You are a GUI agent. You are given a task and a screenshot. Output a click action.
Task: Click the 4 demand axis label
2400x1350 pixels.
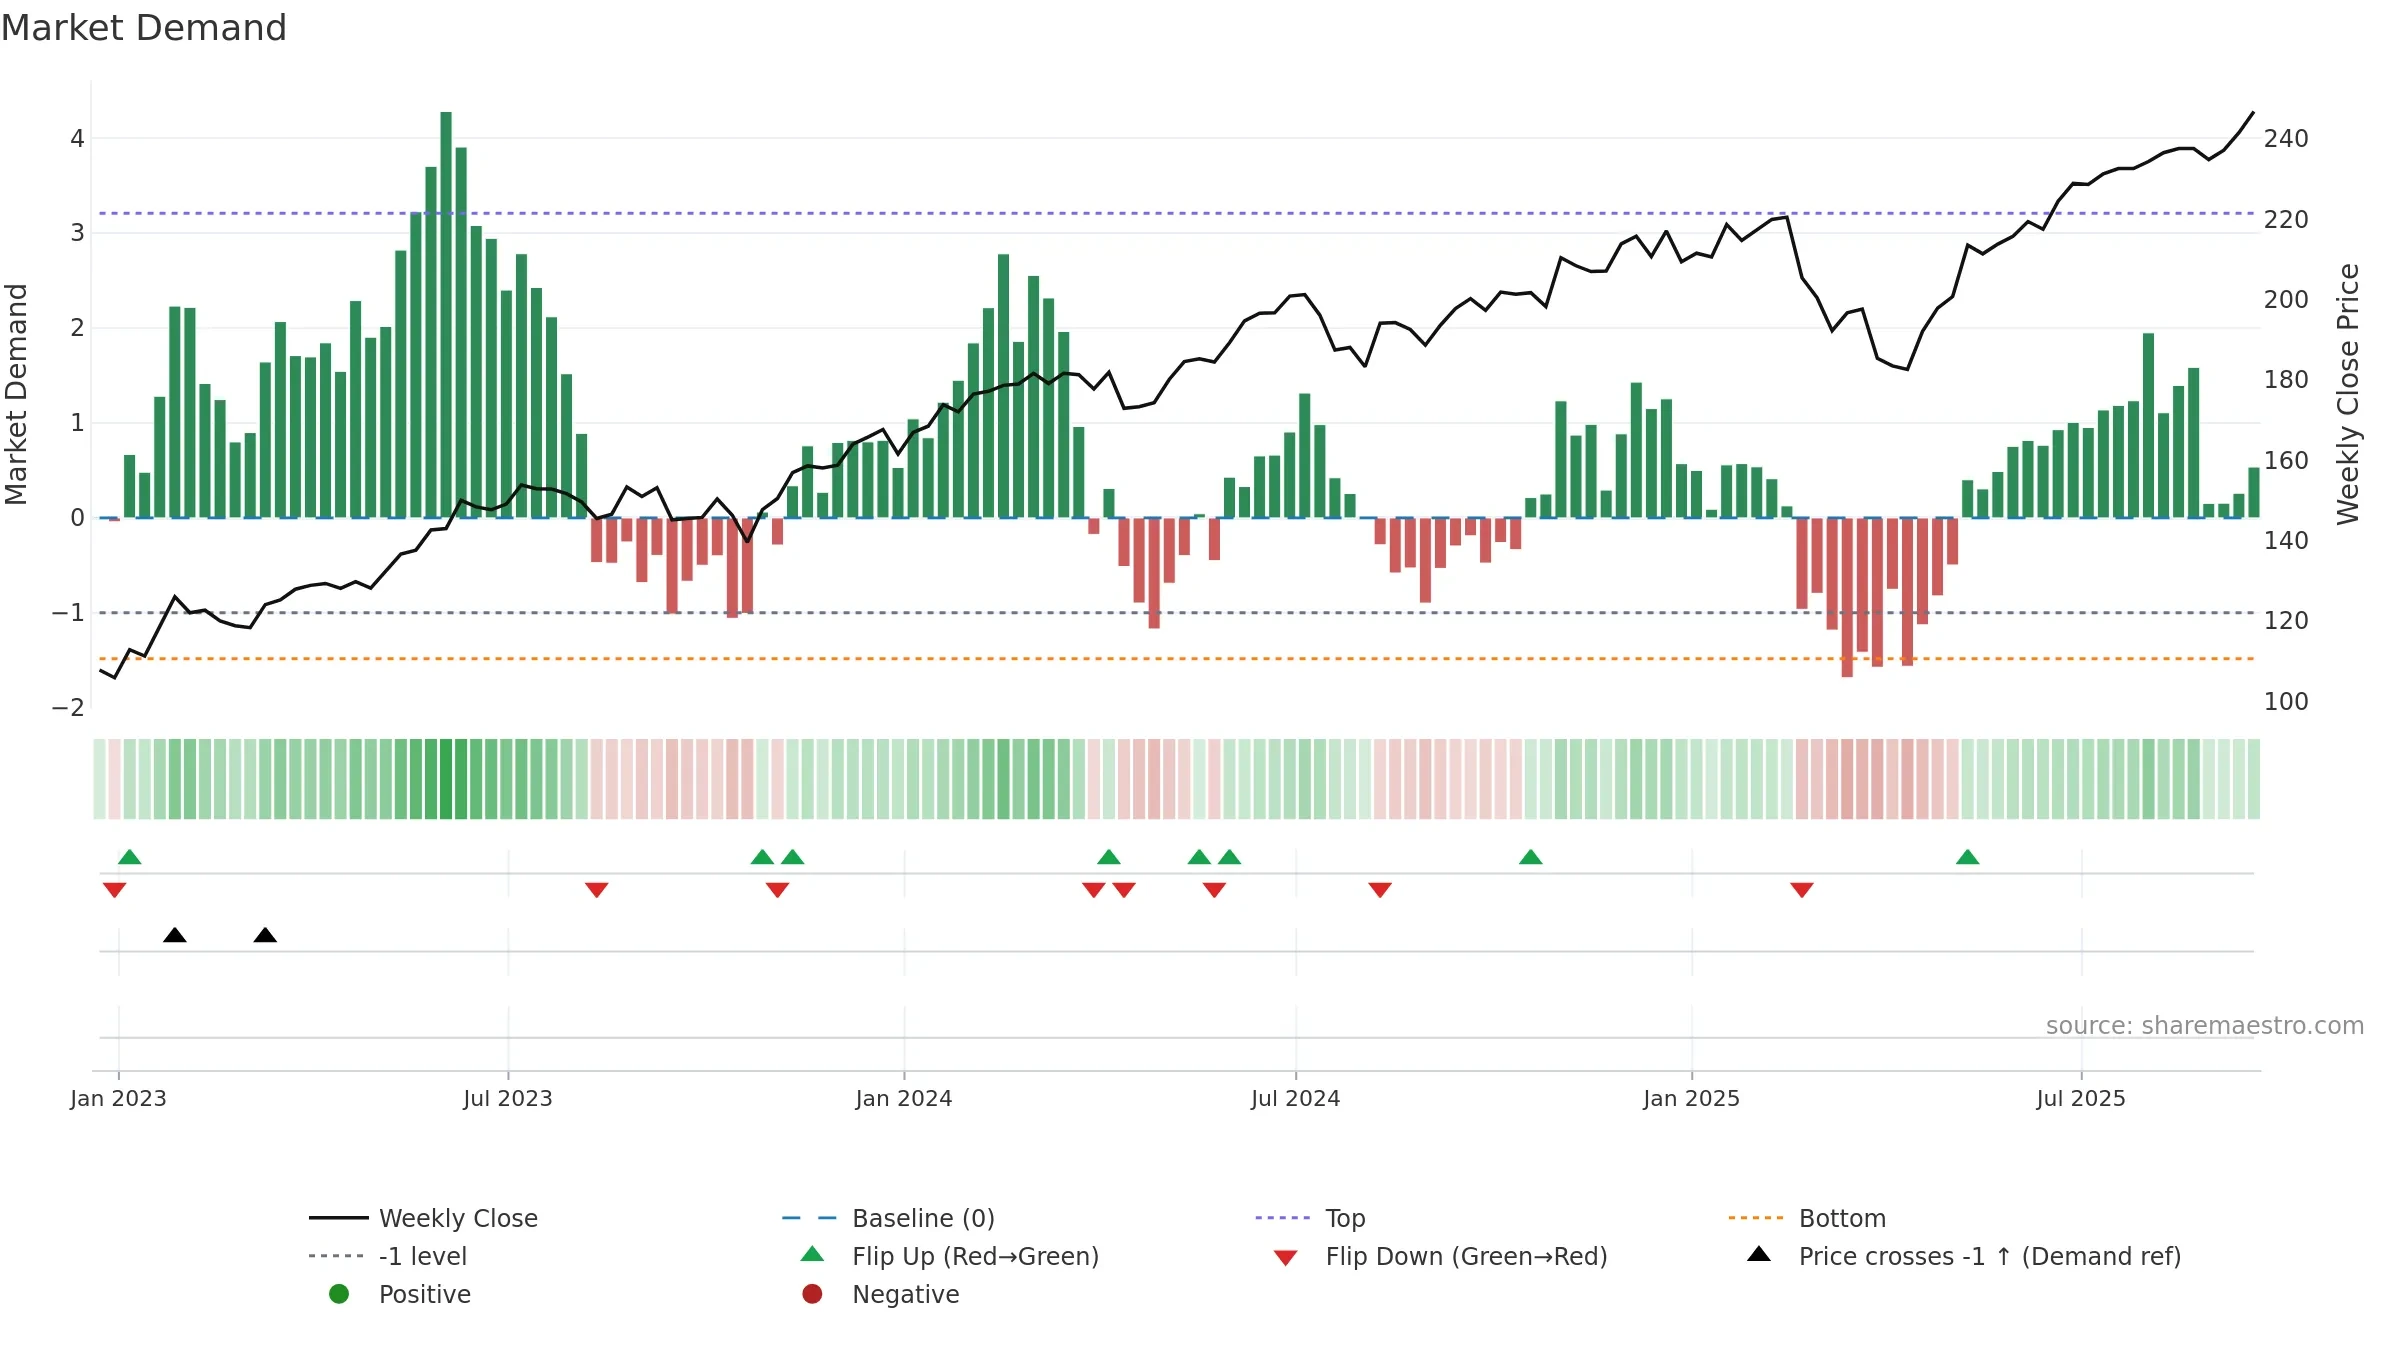[x=77, y=138]
